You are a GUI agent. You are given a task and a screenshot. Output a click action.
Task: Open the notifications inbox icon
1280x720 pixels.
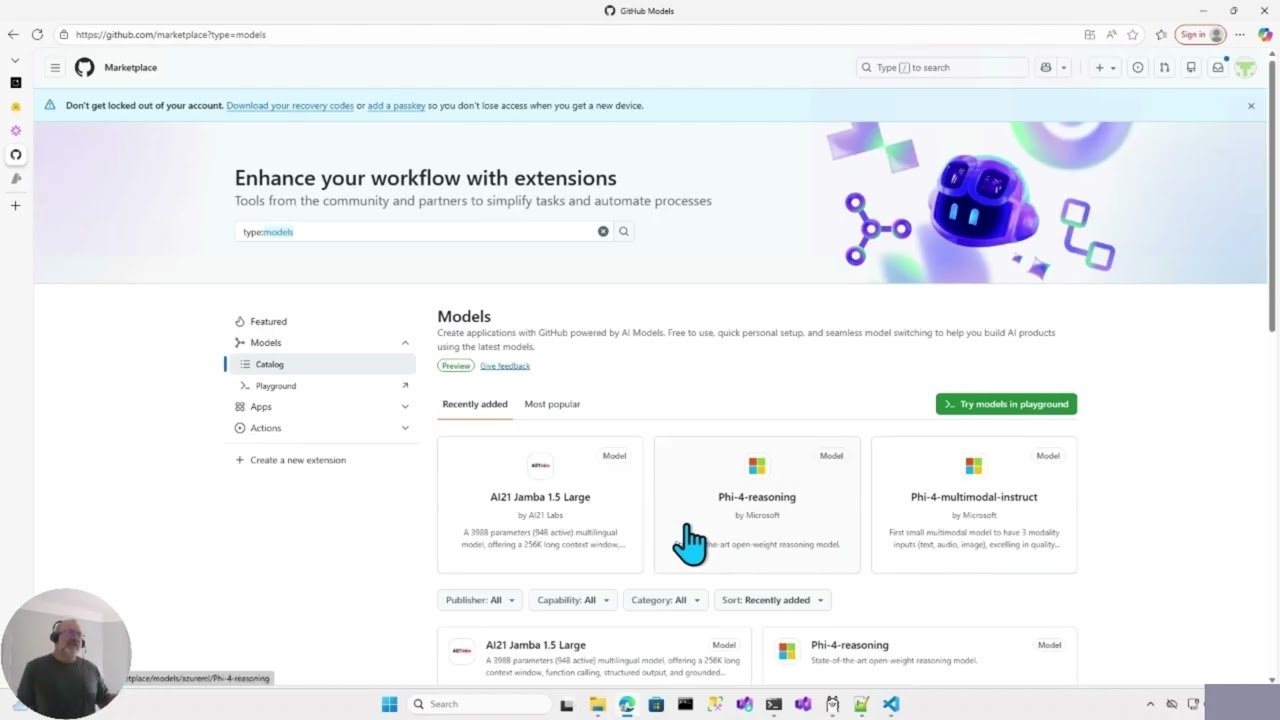pos(1218,67)
